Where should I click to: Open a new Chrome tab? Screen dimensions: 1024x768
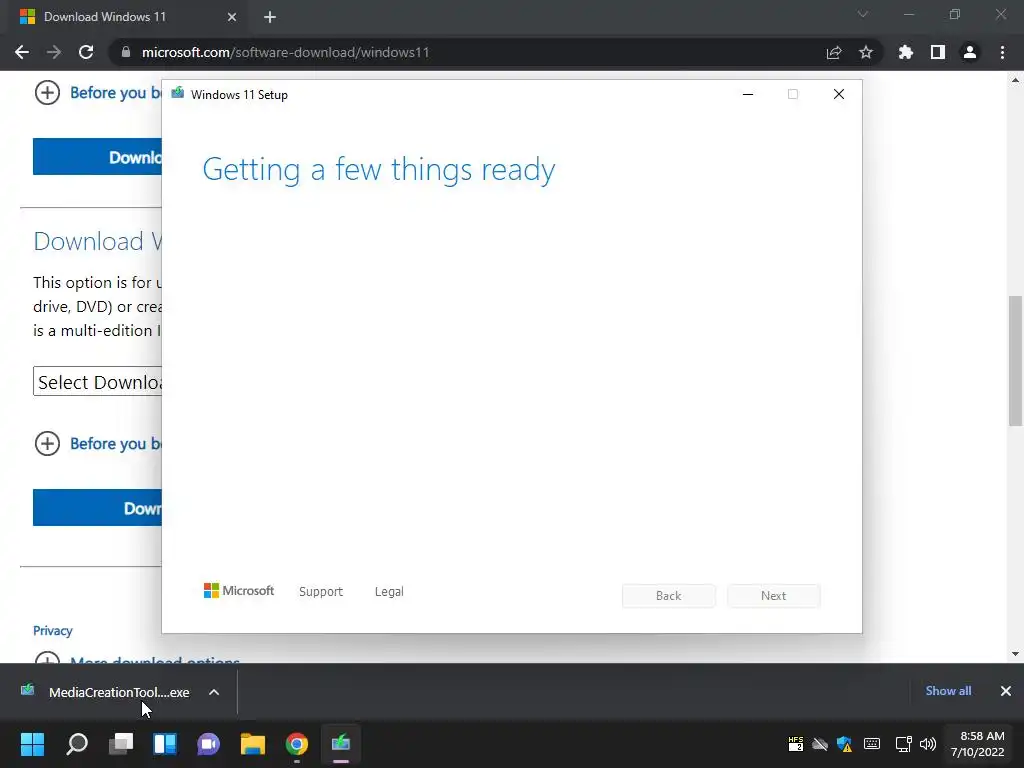(270, 17)
